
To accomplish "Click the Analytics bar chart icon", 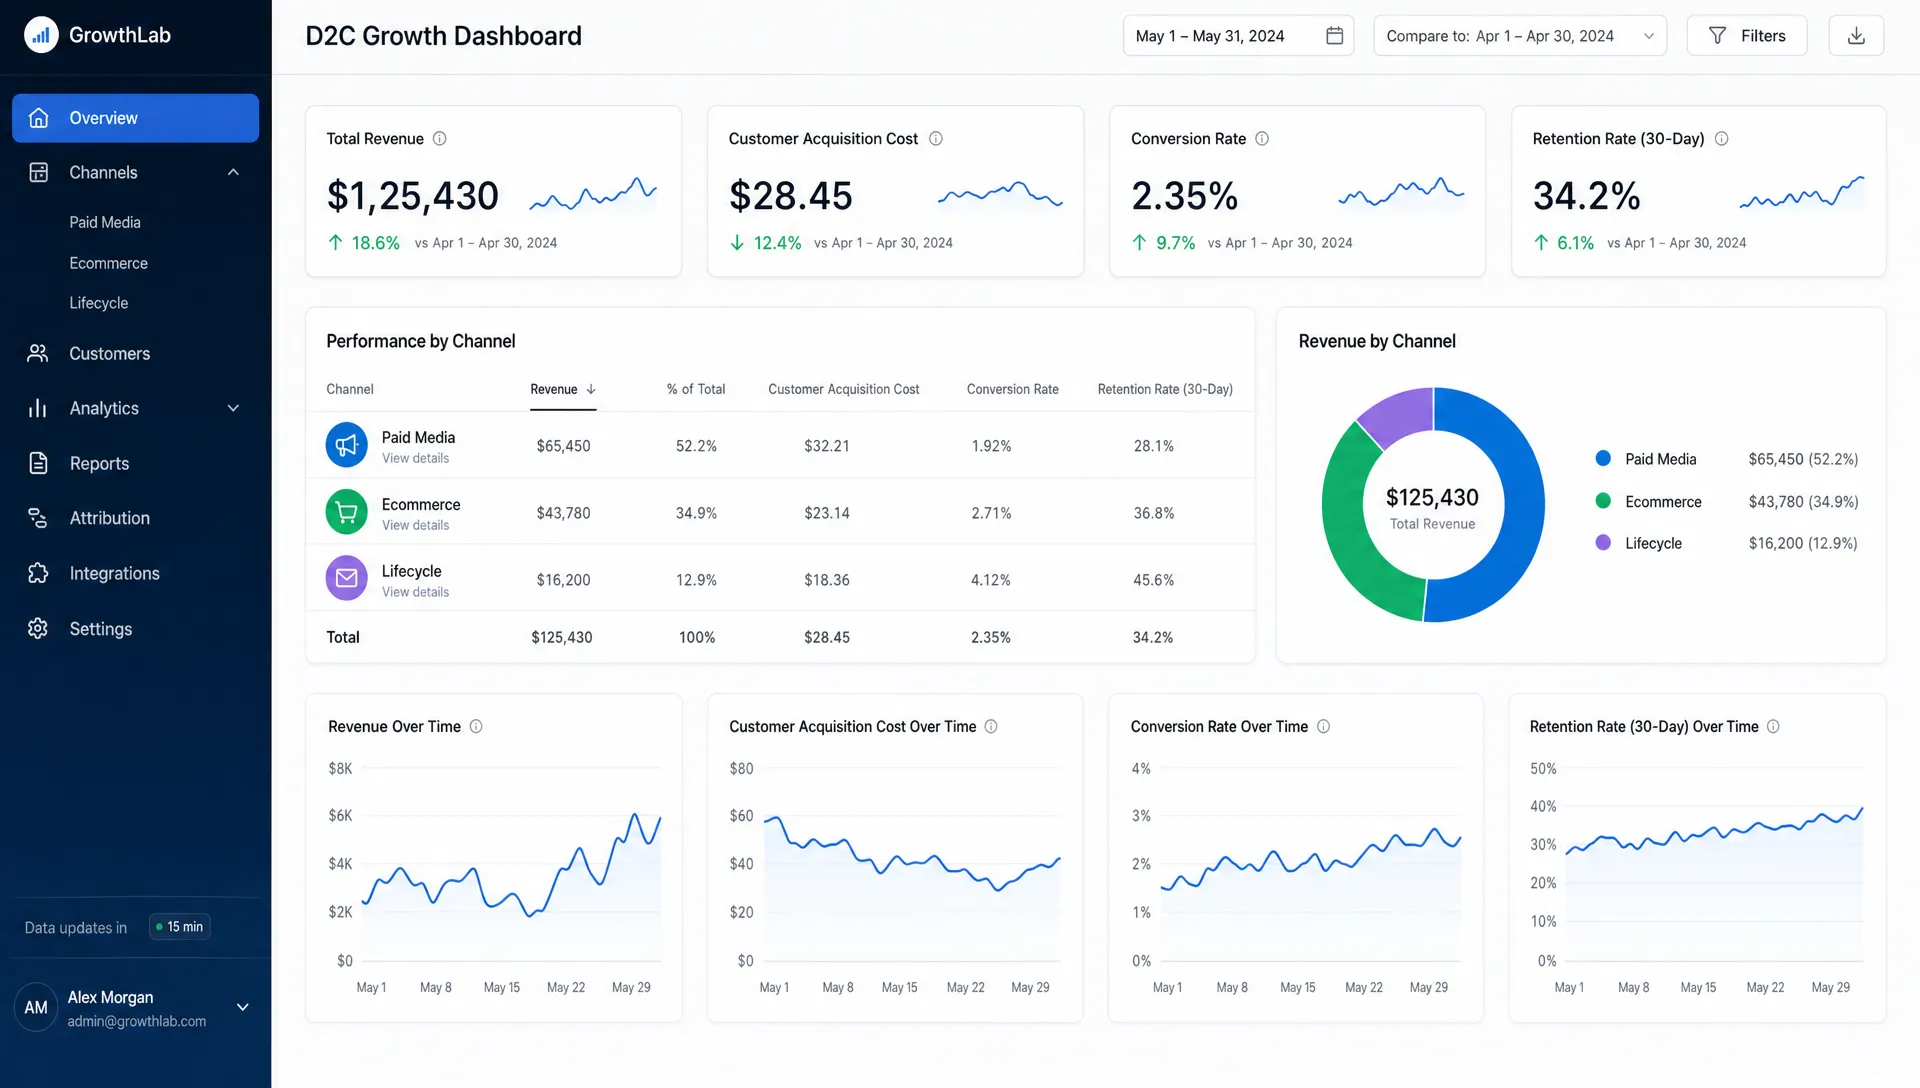I will [x=38, y=408].
